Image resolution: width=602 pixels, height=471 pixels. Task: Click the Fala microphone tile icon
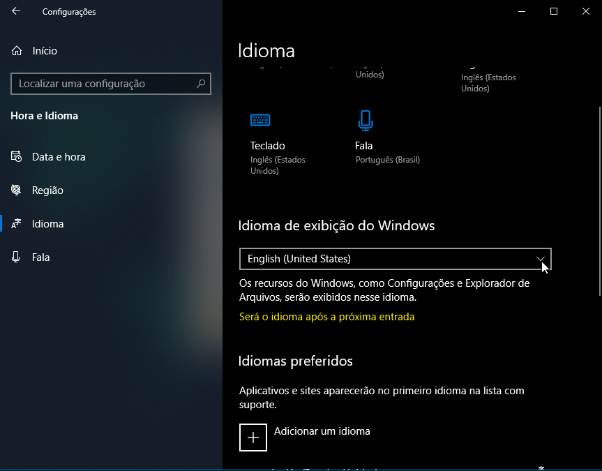[x=365, y=121]
